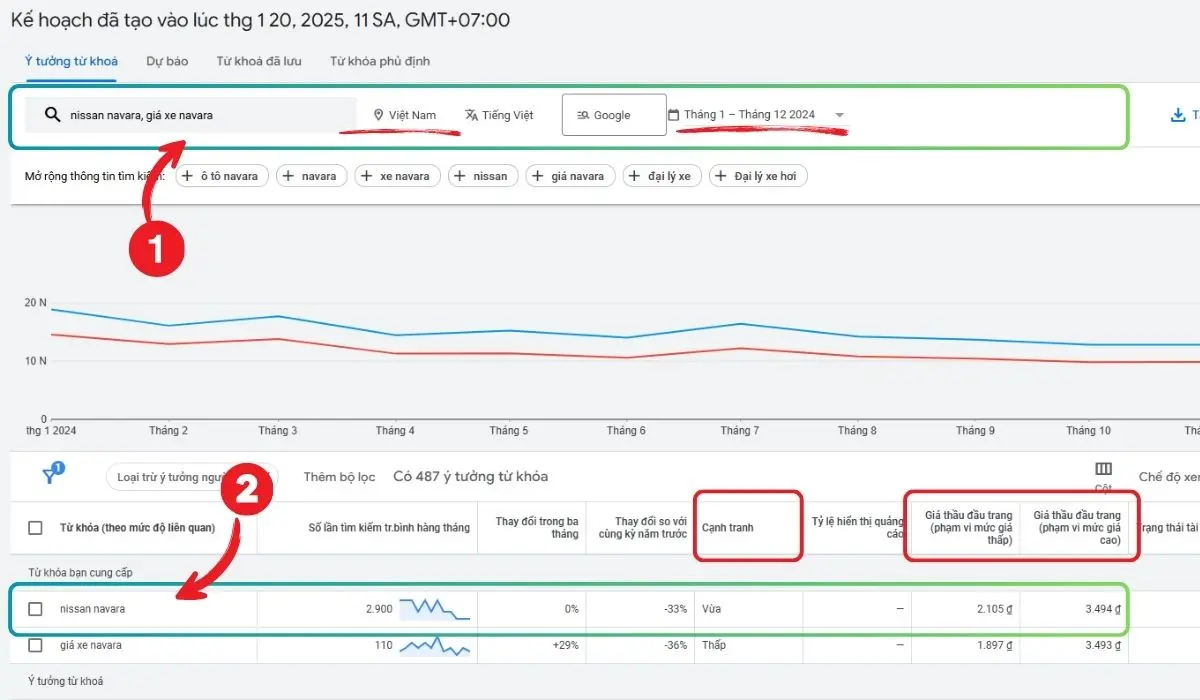
Task: Click the 'nissan navara' trend sparkline
Action: 434,608
